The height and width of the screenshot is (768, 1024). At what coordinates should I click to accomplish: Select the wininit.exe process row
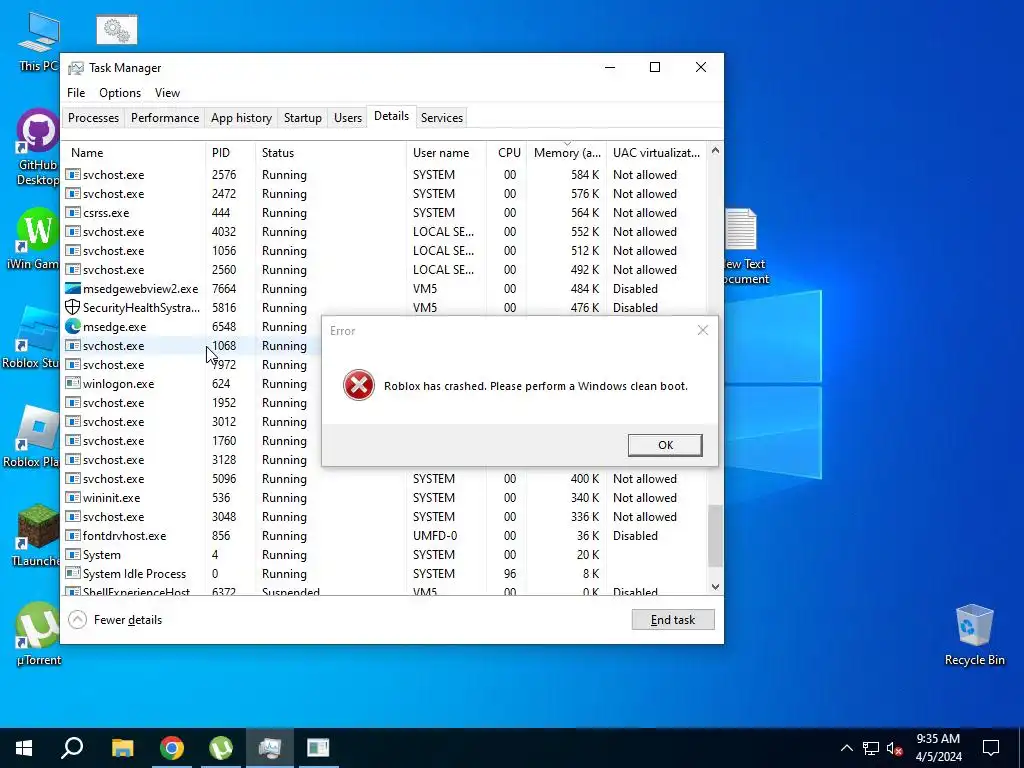(385, 498)
